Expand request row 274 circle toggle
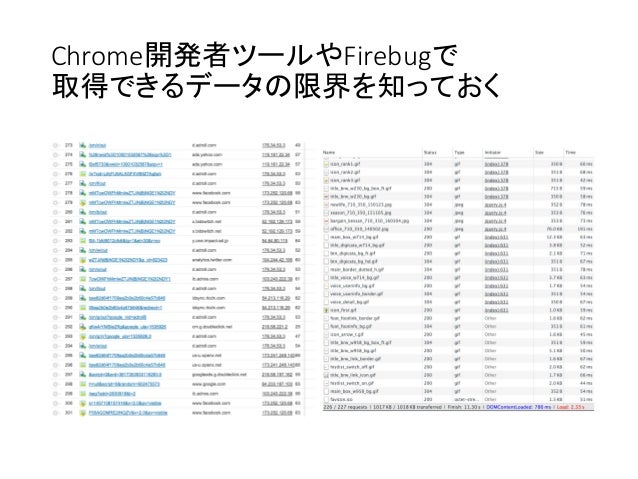Screen dimensions: 638x479 (56, 155)
